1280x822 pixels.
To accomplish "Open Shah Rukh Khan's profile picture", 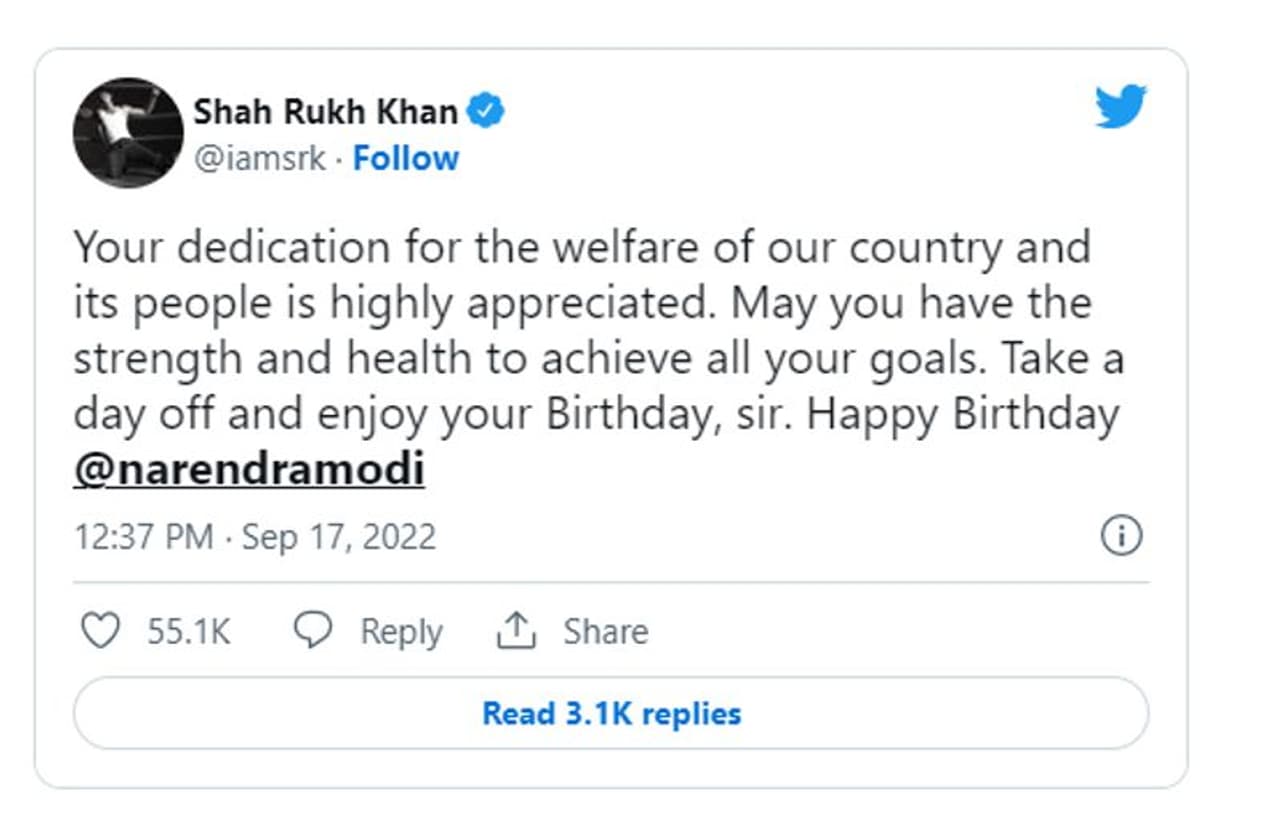I will tap(128, 132).
